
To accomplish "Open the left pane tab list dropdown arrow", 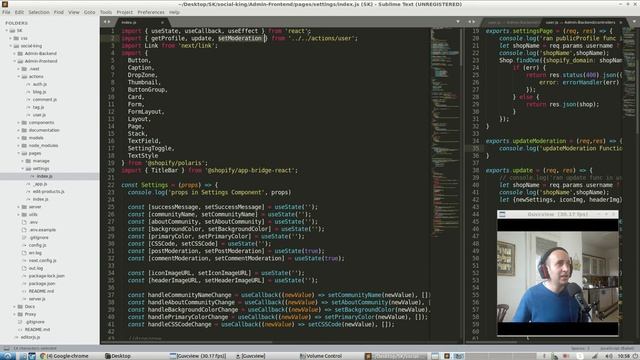I will [458, 22].
